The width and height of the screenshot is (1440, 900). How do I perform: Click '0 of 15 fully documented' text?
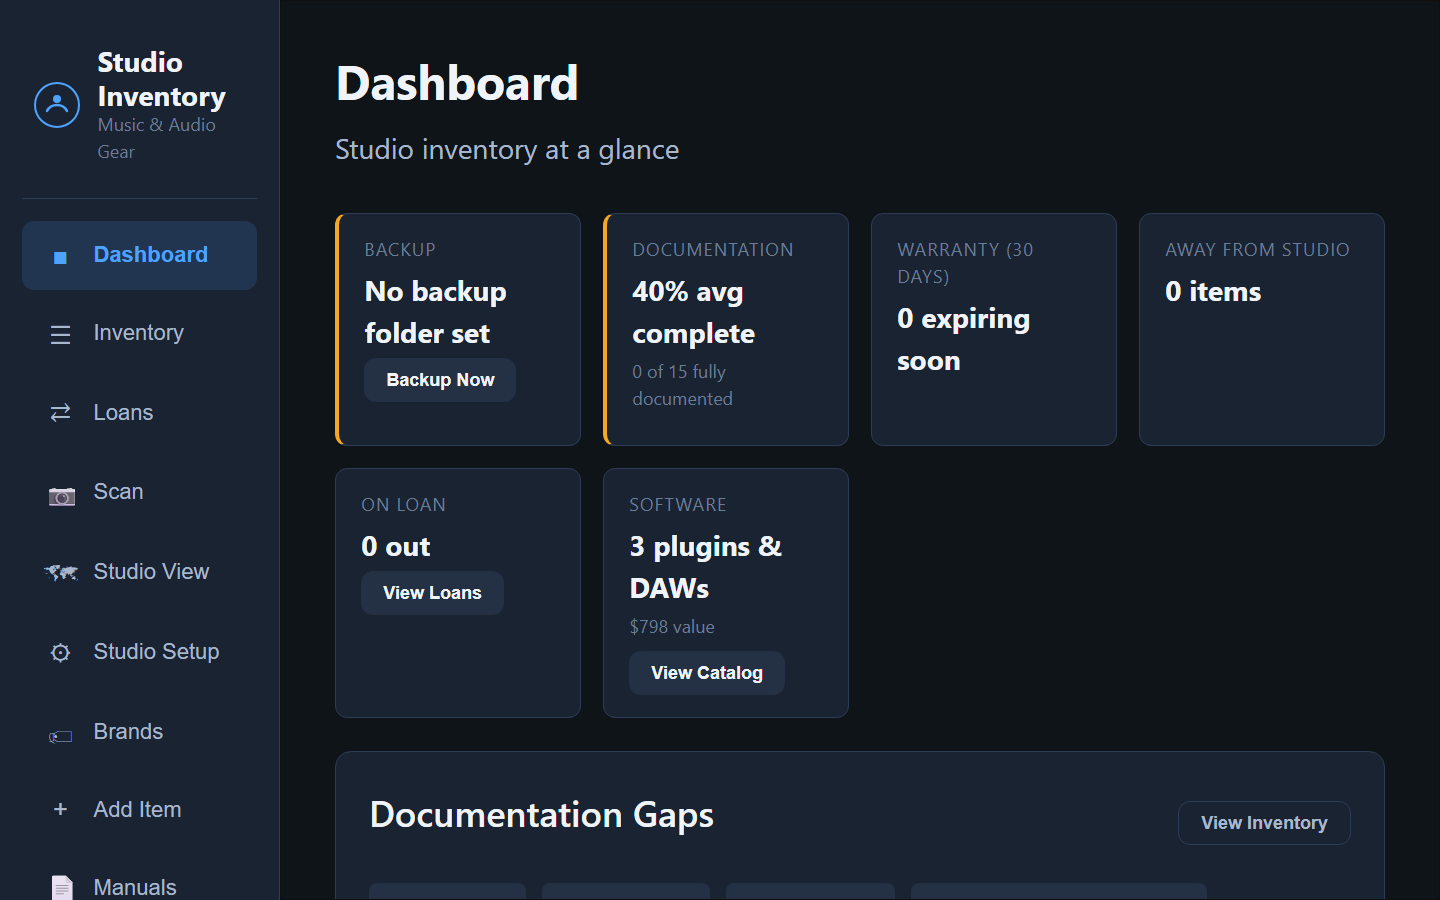coord(682,385)
